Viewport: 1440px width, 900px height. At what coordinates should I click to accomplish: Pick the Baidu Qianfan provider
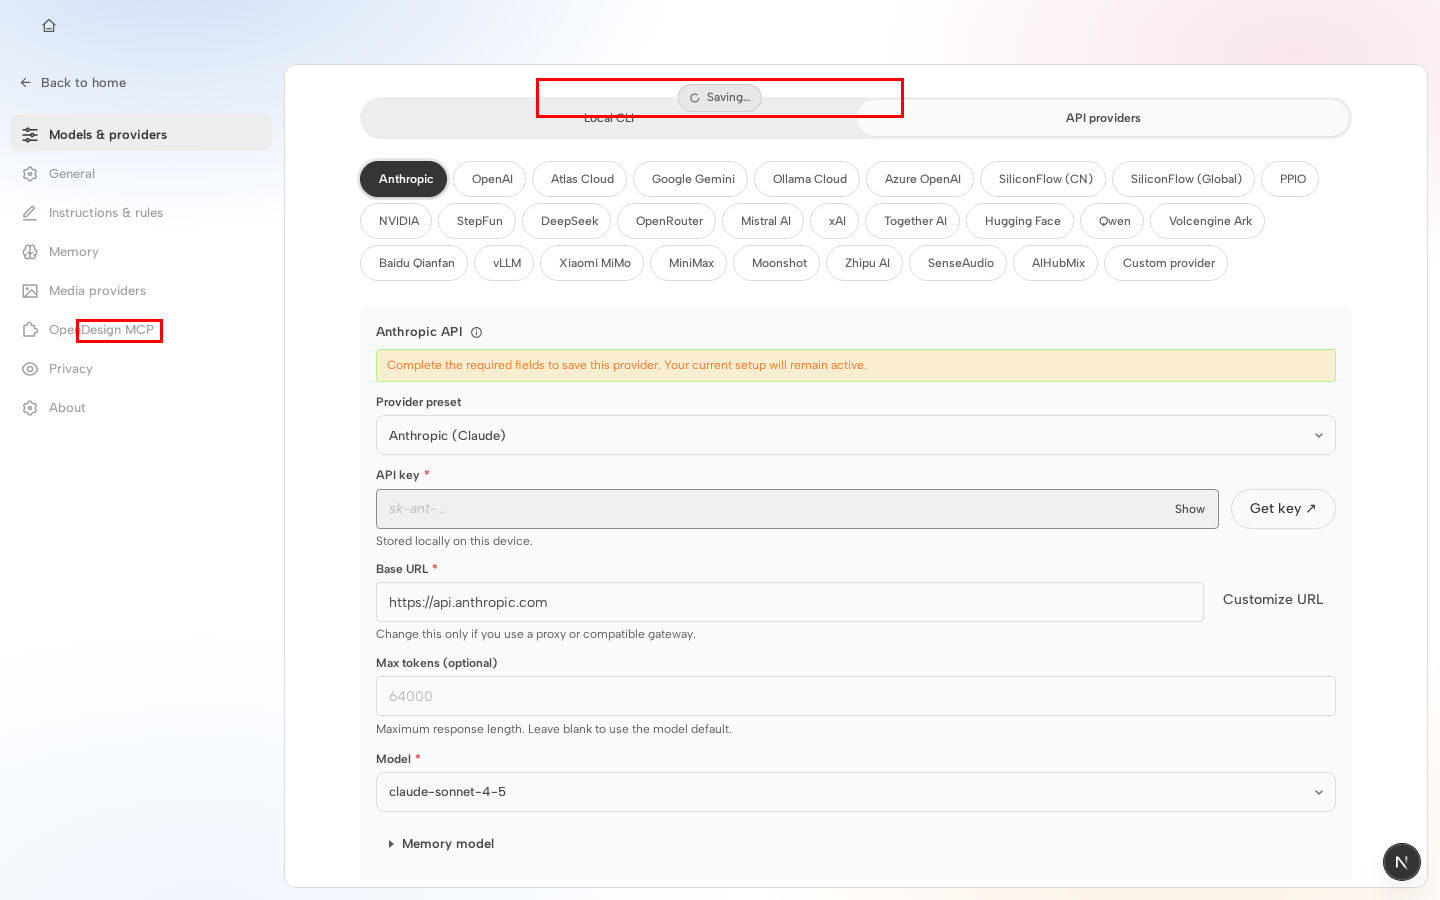coord(416,263)
